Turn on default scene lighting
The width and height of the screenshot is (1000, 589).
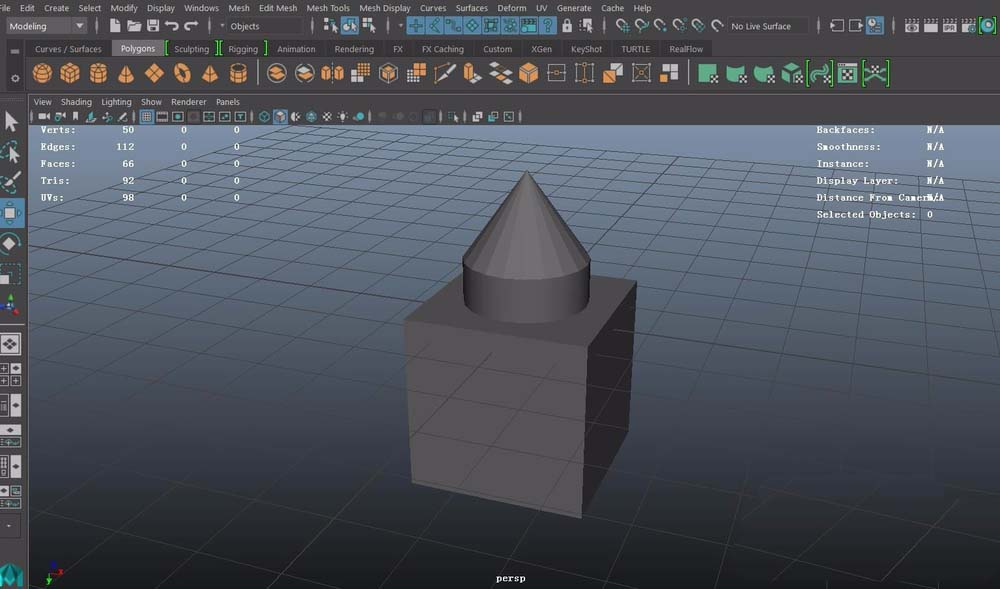pyautogui.click(x=342, y=116)
